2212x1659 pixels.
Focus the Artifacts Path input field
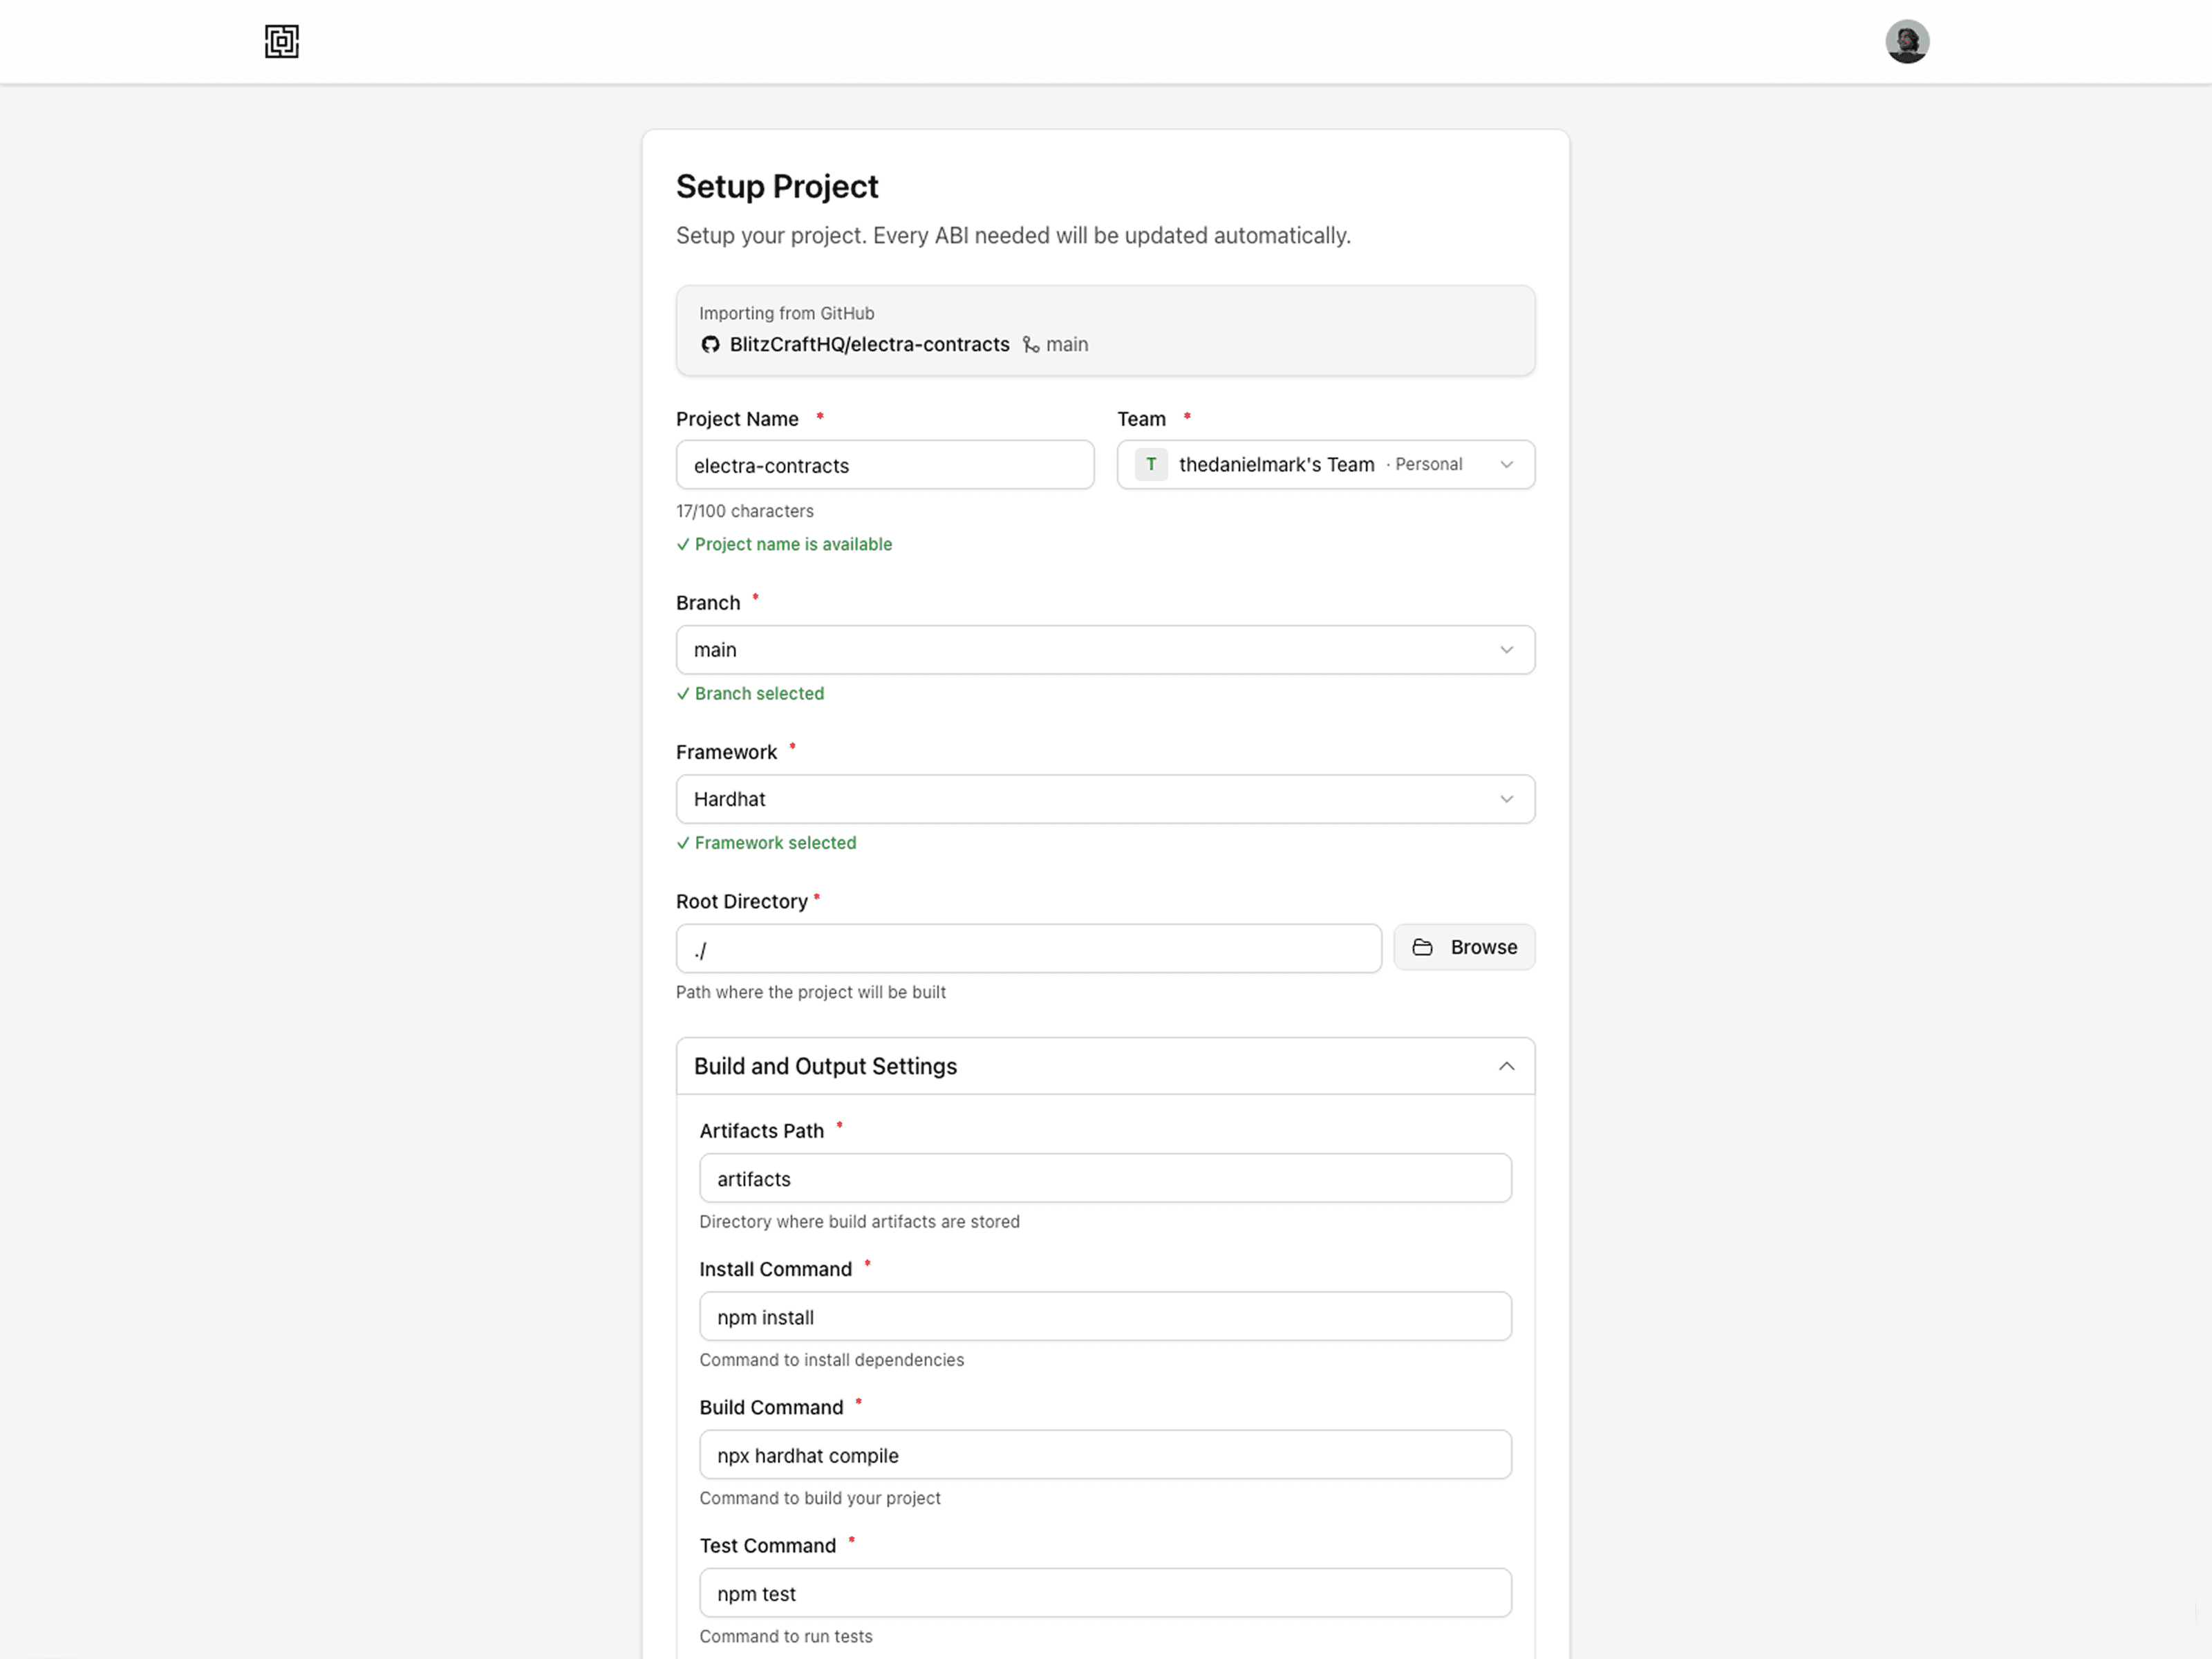[1105, 1178]
